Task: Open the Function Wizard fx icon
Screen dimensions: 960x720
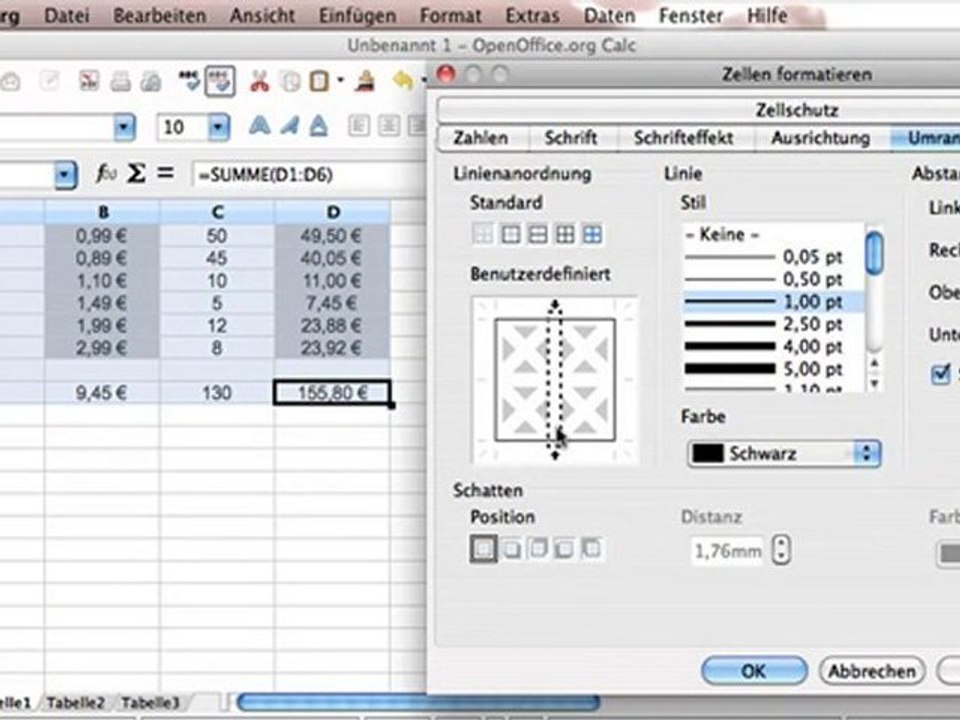Action: pos(106,174)
